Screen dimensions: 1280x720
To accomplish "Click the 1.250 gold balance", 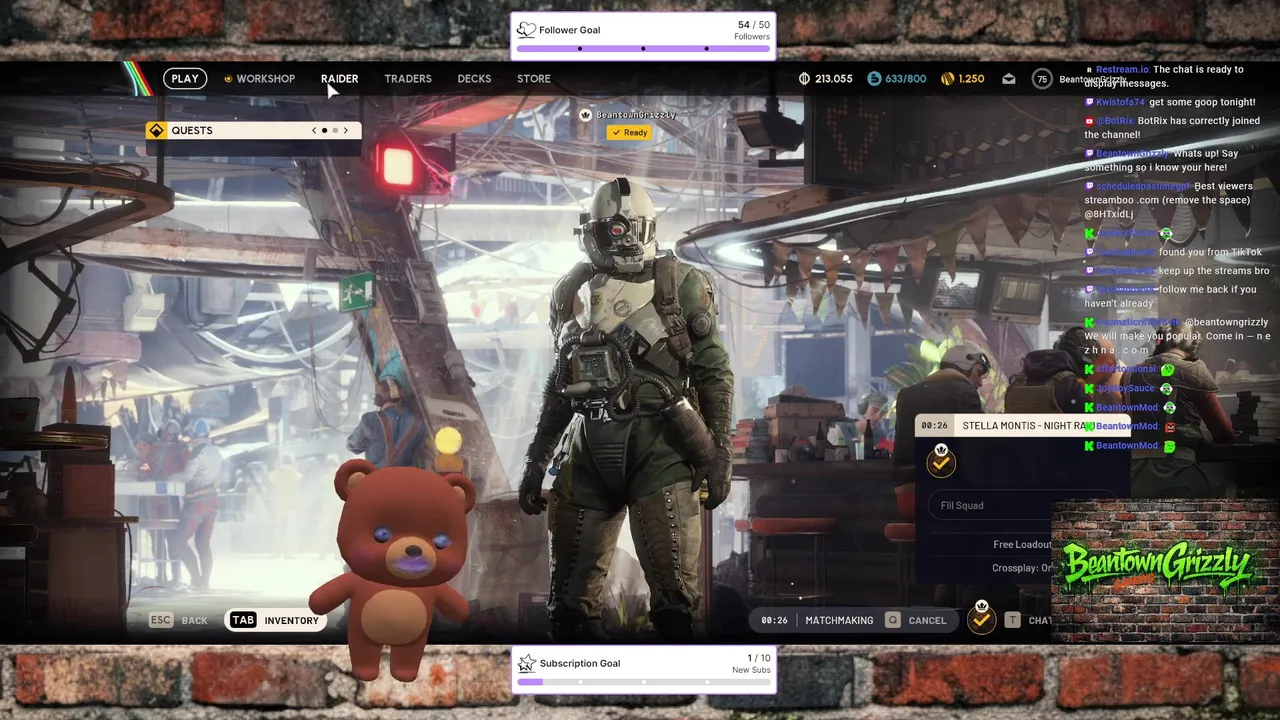I will point(971,79).
